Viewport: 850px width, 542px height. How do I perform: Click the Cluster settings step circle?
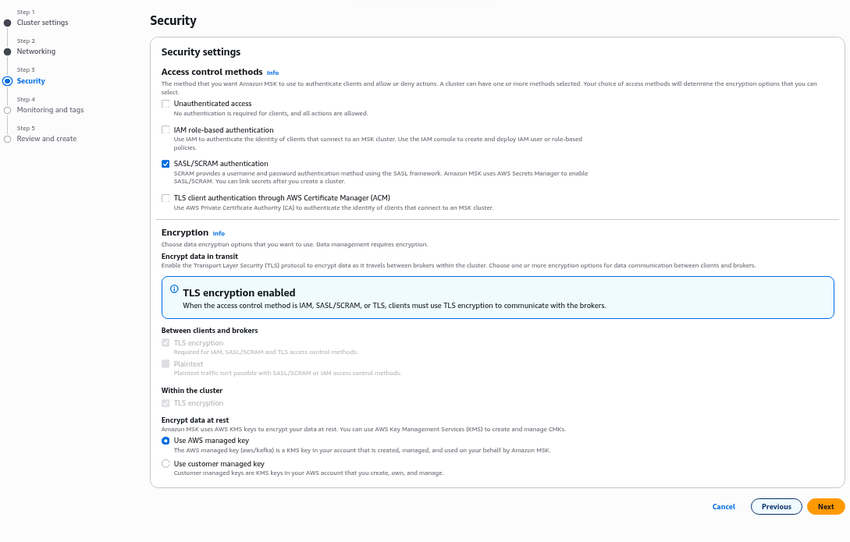pyautogui.click(x=8, y=22)
